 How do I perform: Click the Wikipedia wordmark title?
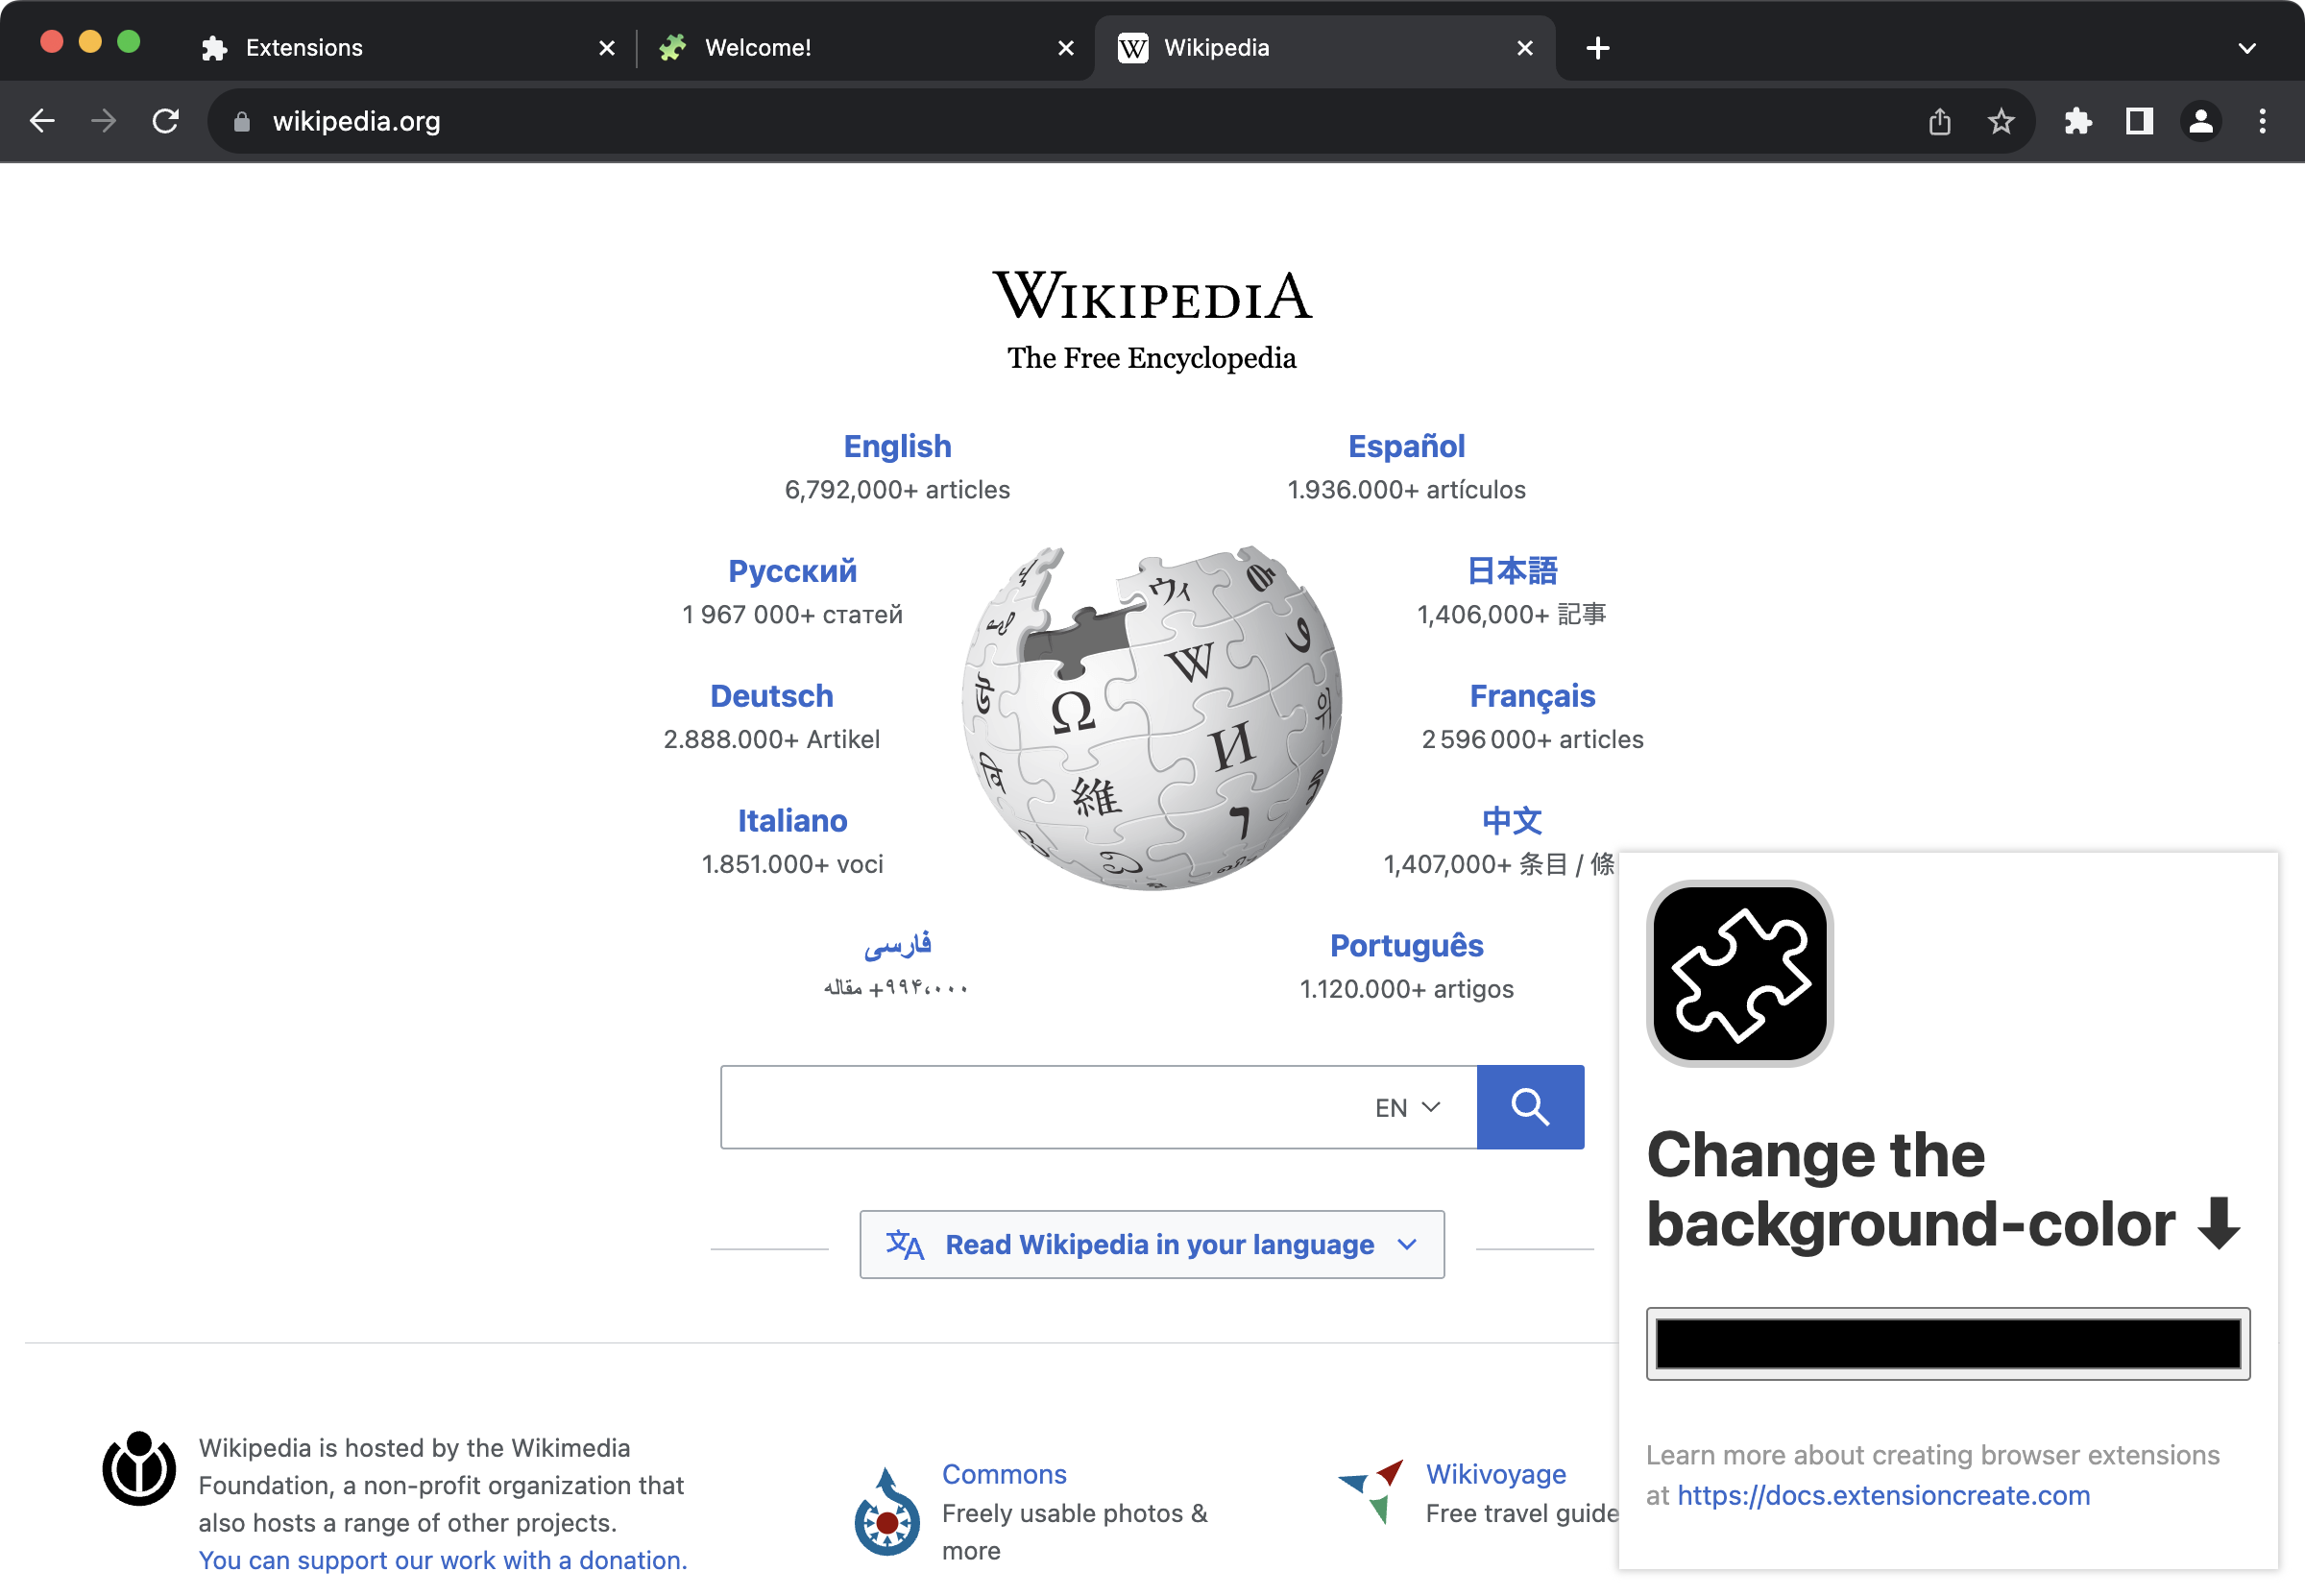click(1152, 296)
